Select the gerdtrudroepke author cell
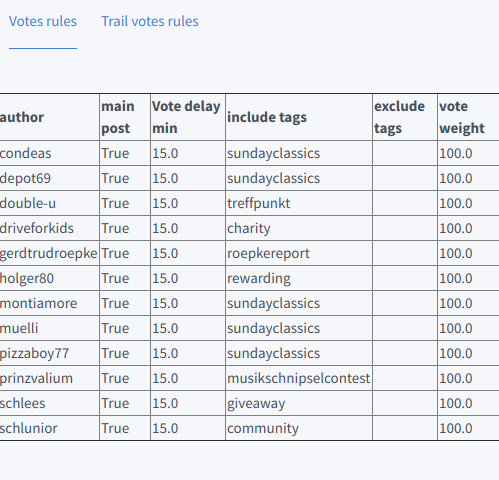This screenshot has width=499, height=480. coord(49,253)
